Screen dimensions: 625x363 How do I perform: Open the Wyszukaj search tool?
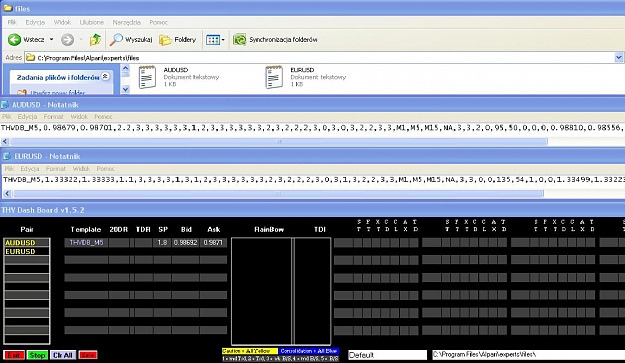[131, 39]
